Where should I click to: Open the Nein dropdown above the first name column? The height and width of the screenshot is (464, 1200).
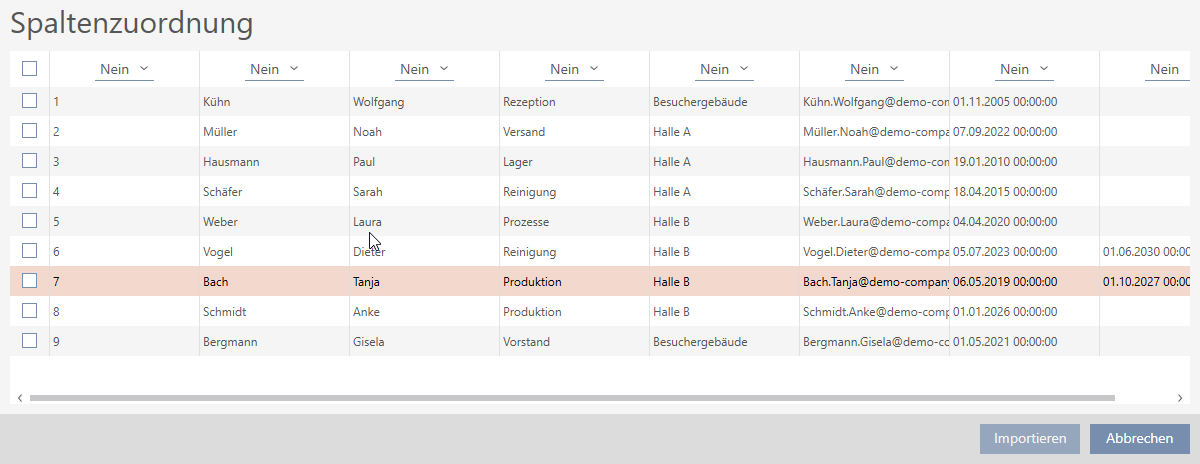424,69
